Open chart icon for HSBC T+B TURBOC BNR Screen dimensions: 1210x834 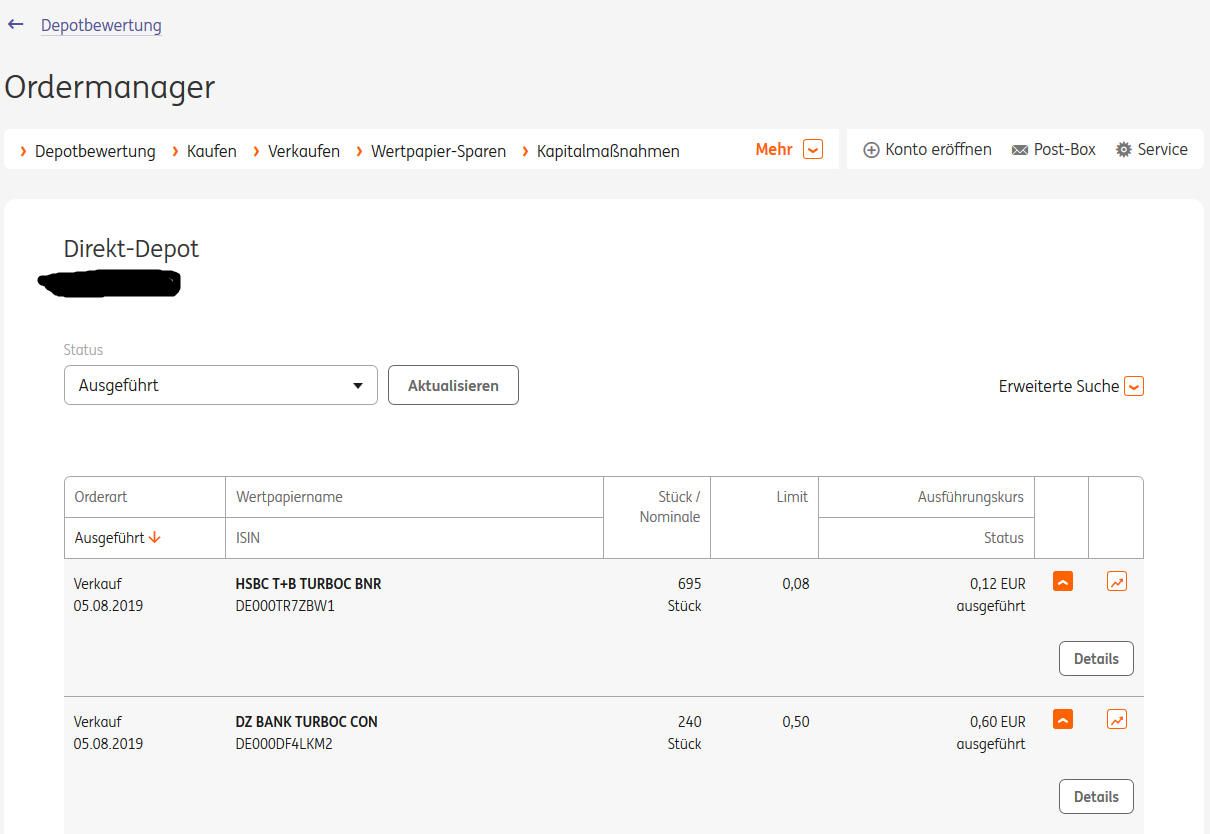[x=1117, y=581]
